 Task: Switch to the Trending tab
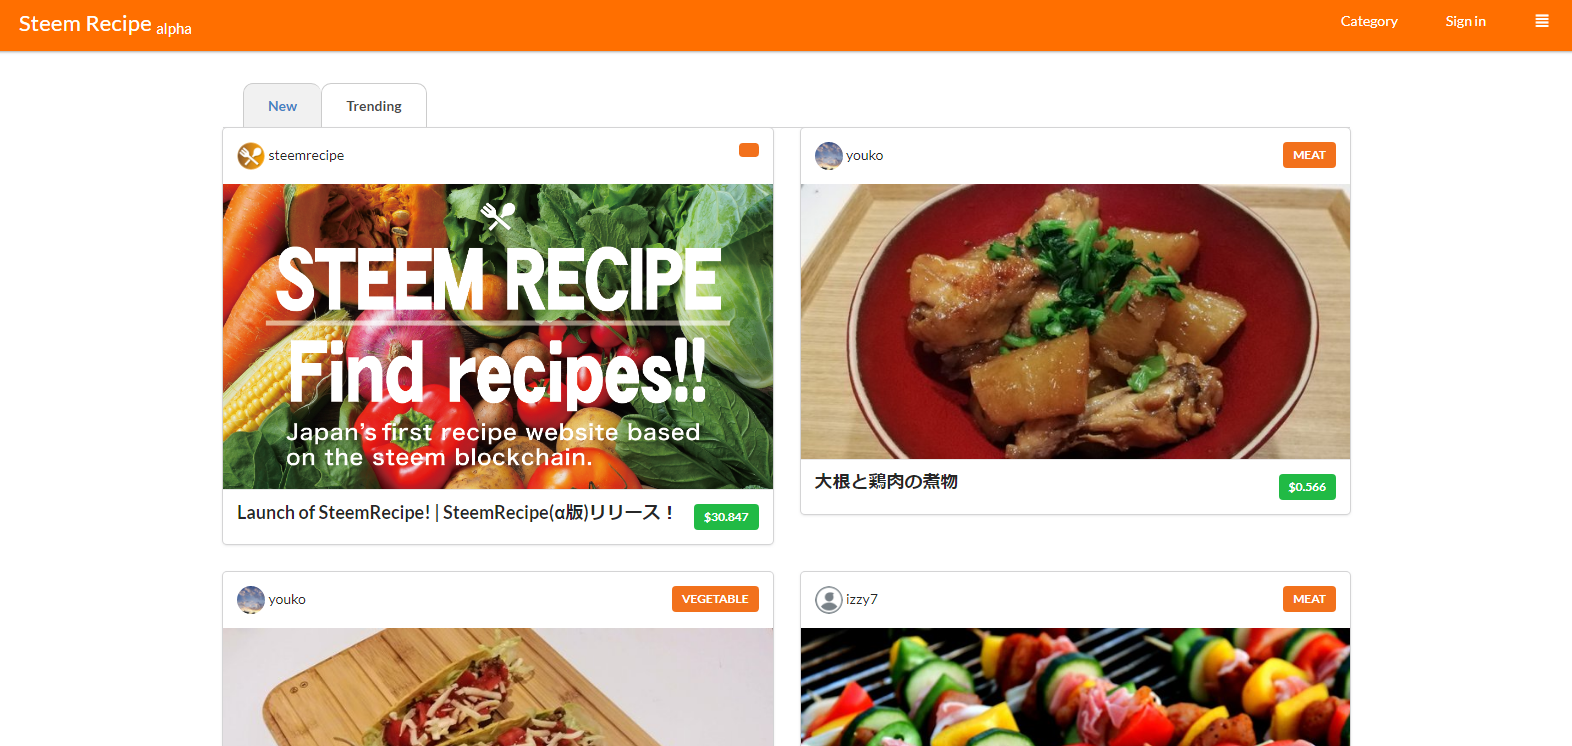(x=374, y=106)
